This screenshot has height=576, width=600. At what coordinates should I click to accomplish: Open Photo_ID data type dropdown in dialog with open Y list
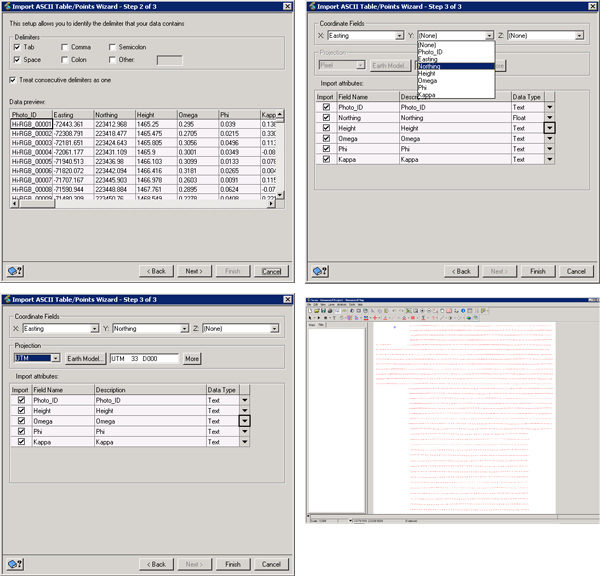click(549, 107)
